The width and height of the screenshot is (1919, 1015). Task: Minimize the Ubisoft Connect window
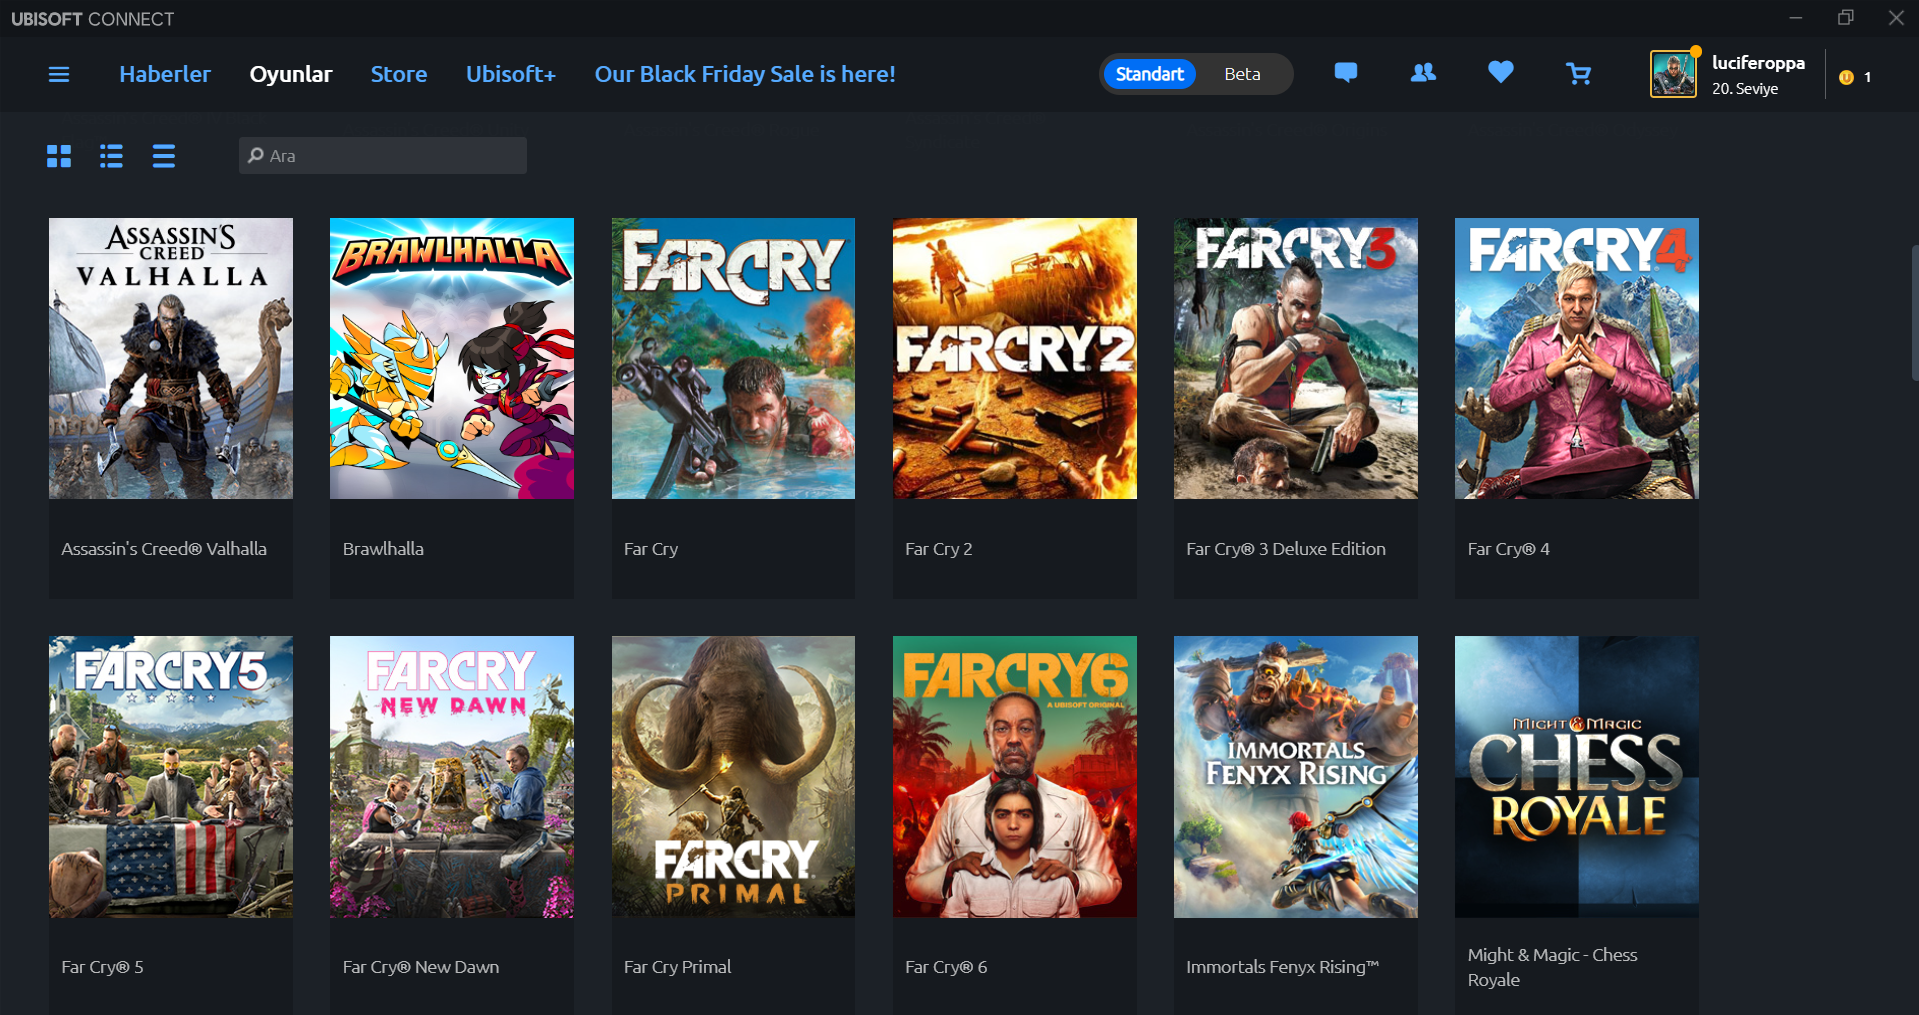(1796, 18)
